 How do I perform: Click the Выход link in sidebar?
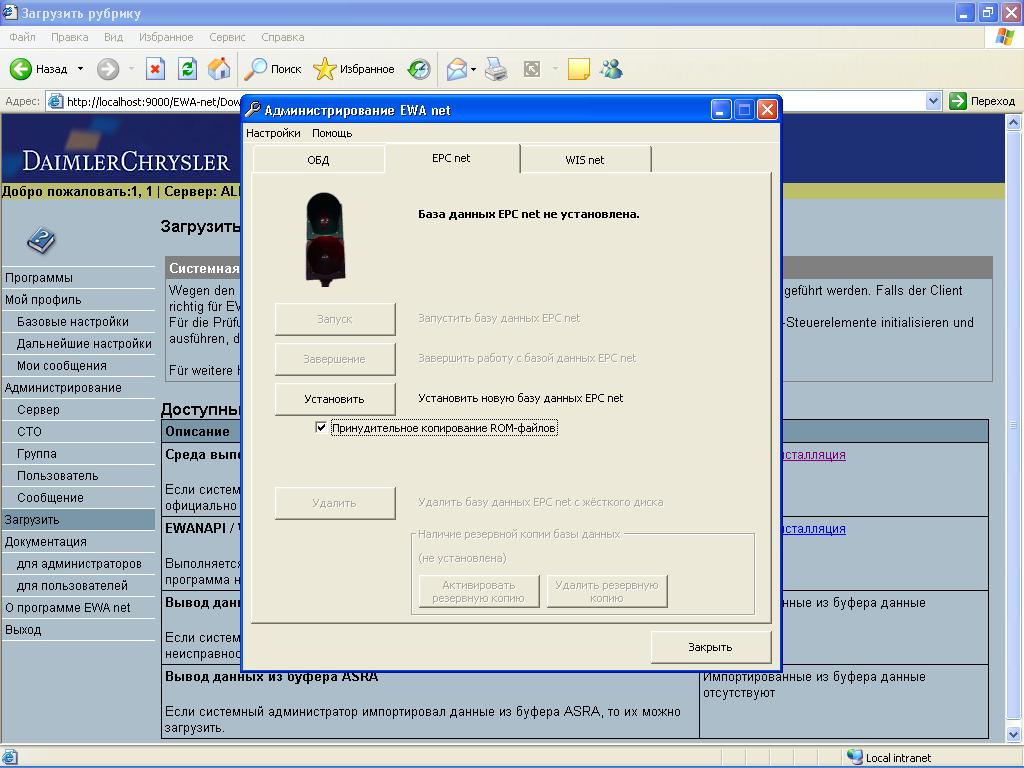tap(23, 630)
